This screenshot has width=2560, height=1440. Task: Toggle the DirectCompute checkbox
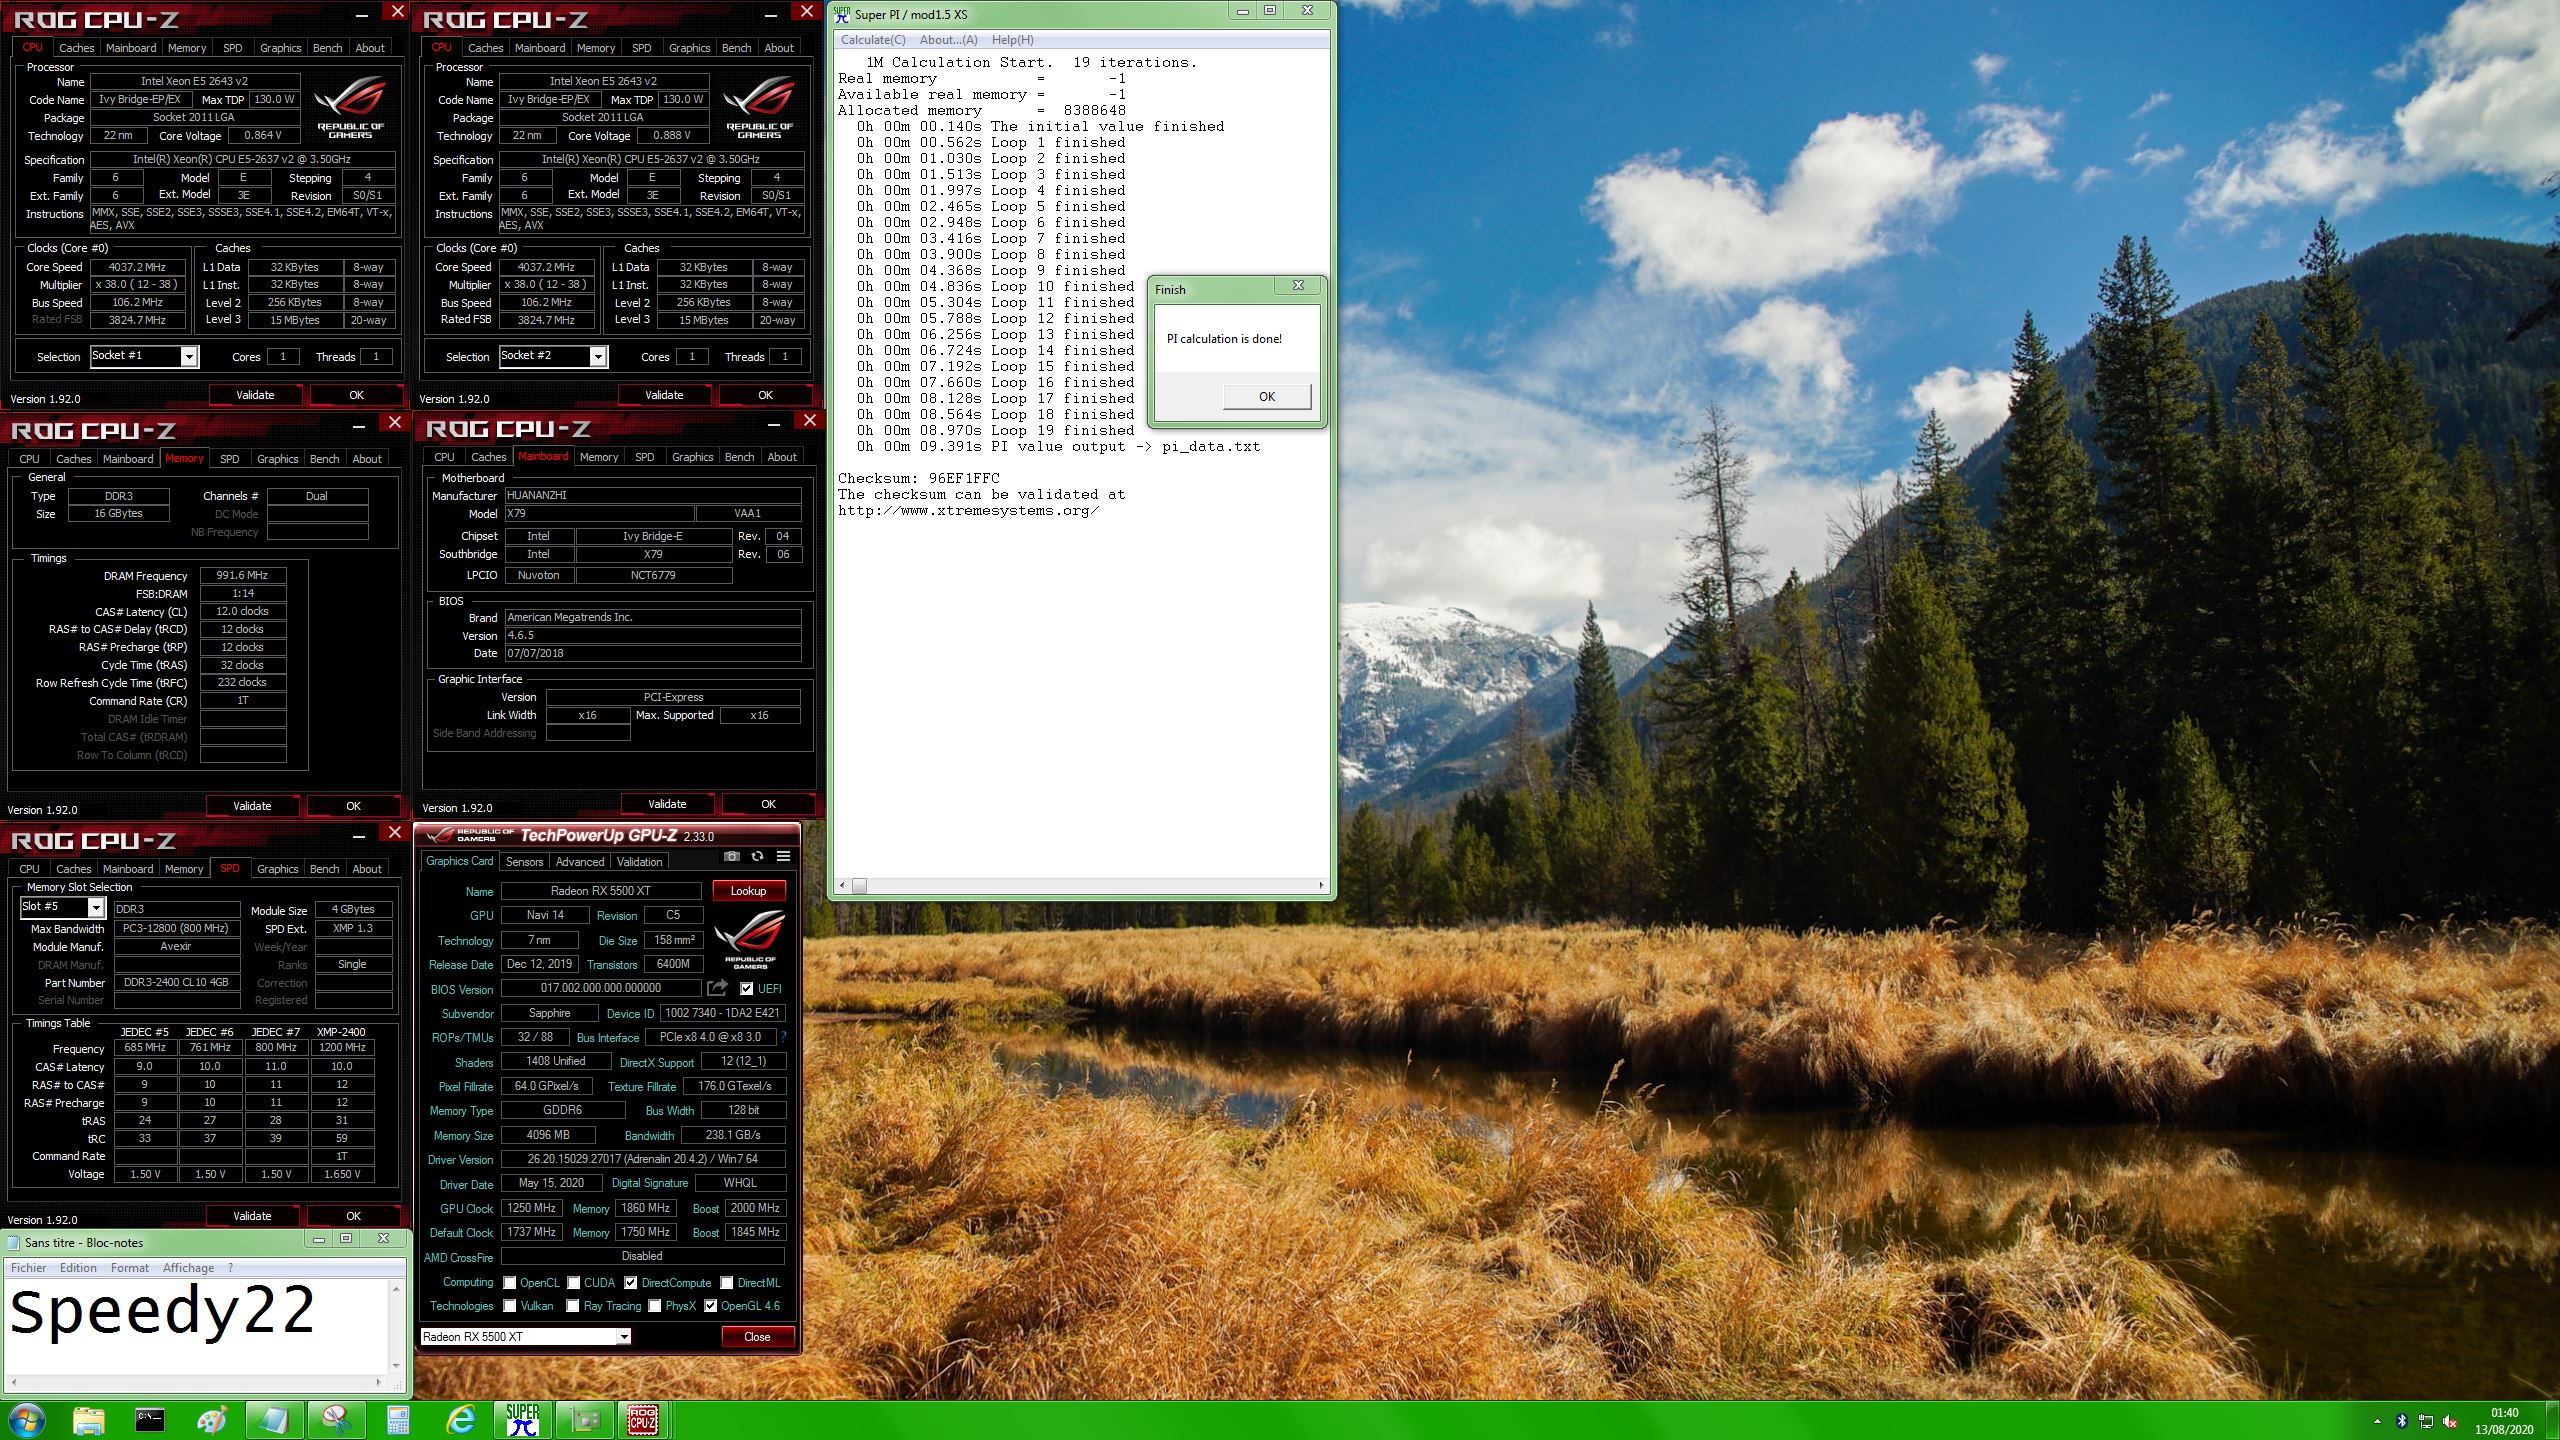[631, 1282]
